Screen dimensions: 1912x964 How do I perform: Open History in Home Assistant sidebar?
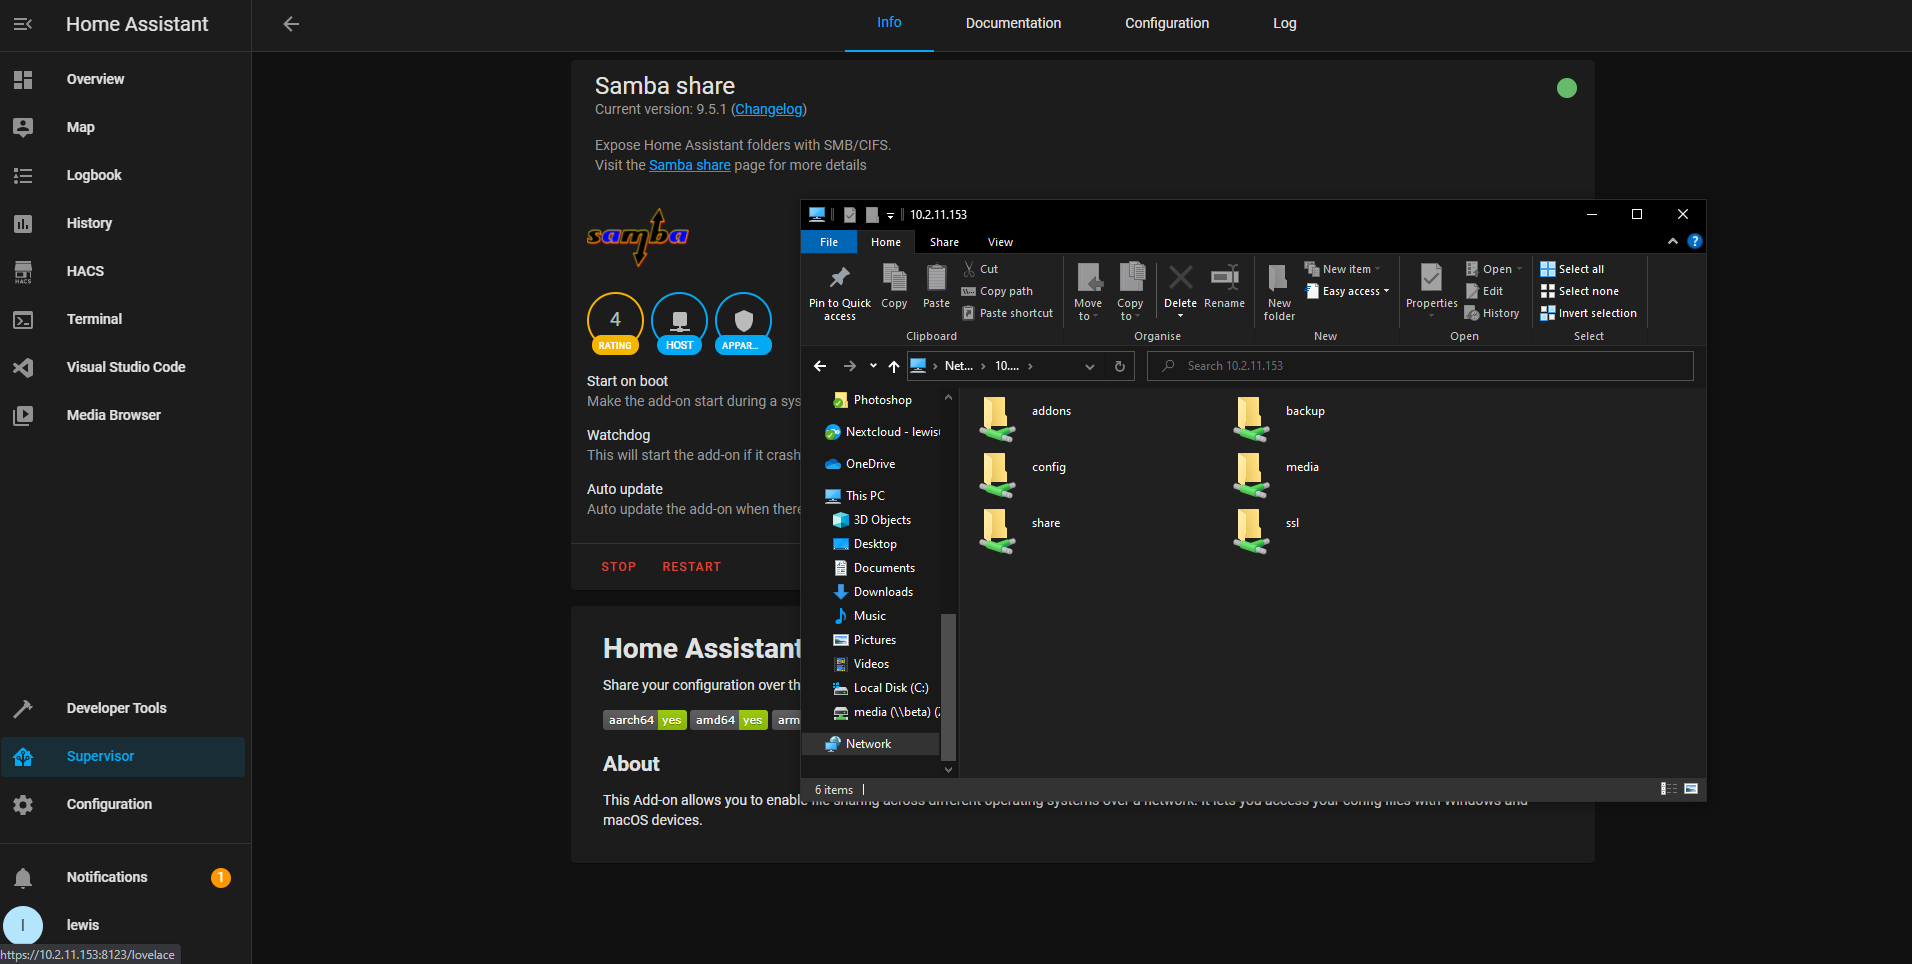pos(124,223)
